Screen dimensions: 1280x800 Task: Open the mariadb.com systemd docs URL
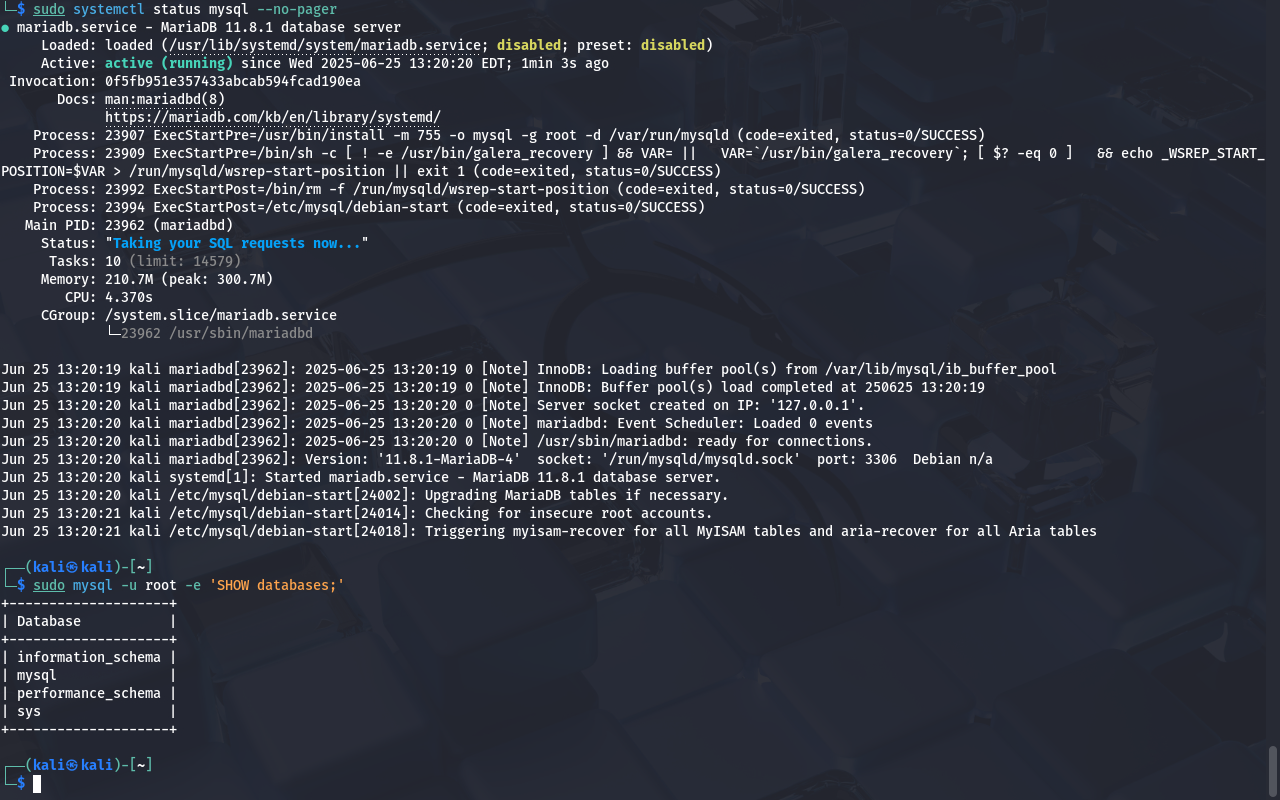click(x=272, y=117)
